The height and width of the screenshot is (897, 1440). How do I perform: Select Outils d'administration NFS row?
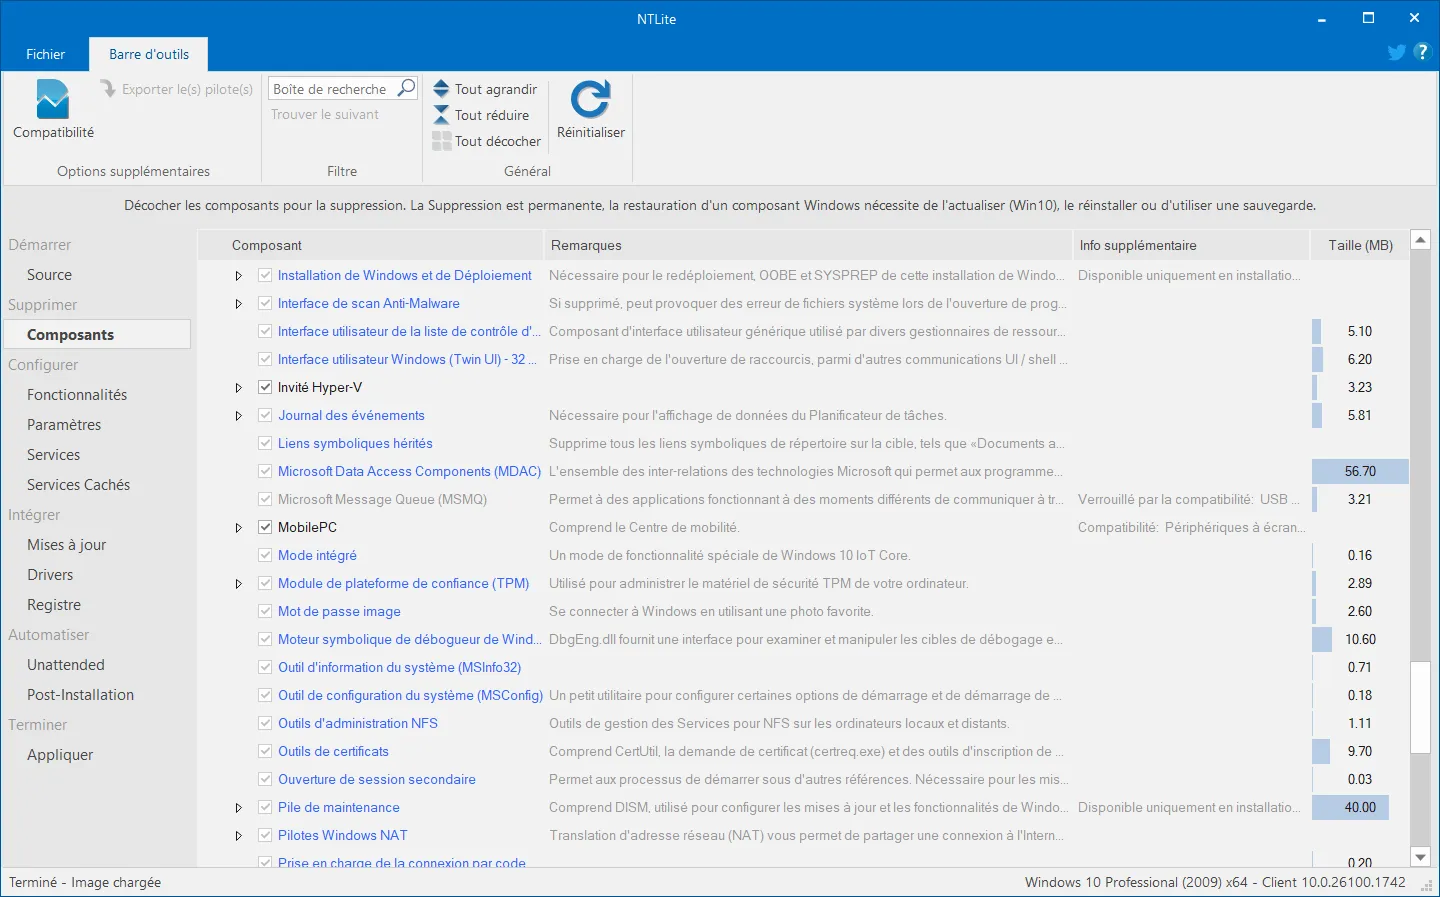[803, 723]
